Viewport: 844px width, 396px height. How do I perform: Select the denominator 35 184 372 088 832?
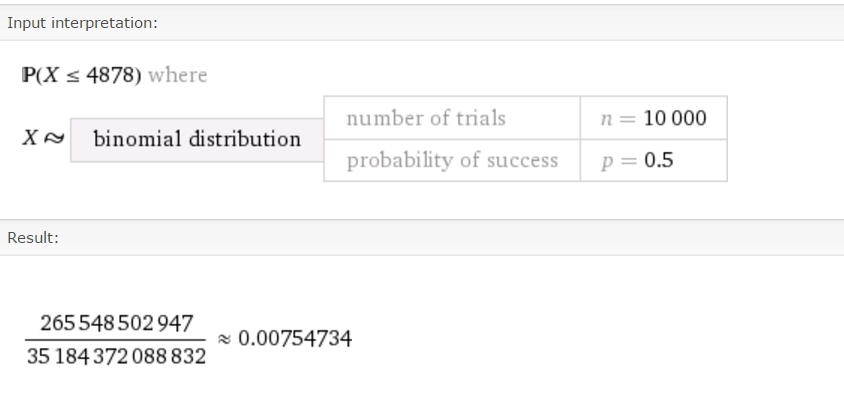tap(116, 356)
